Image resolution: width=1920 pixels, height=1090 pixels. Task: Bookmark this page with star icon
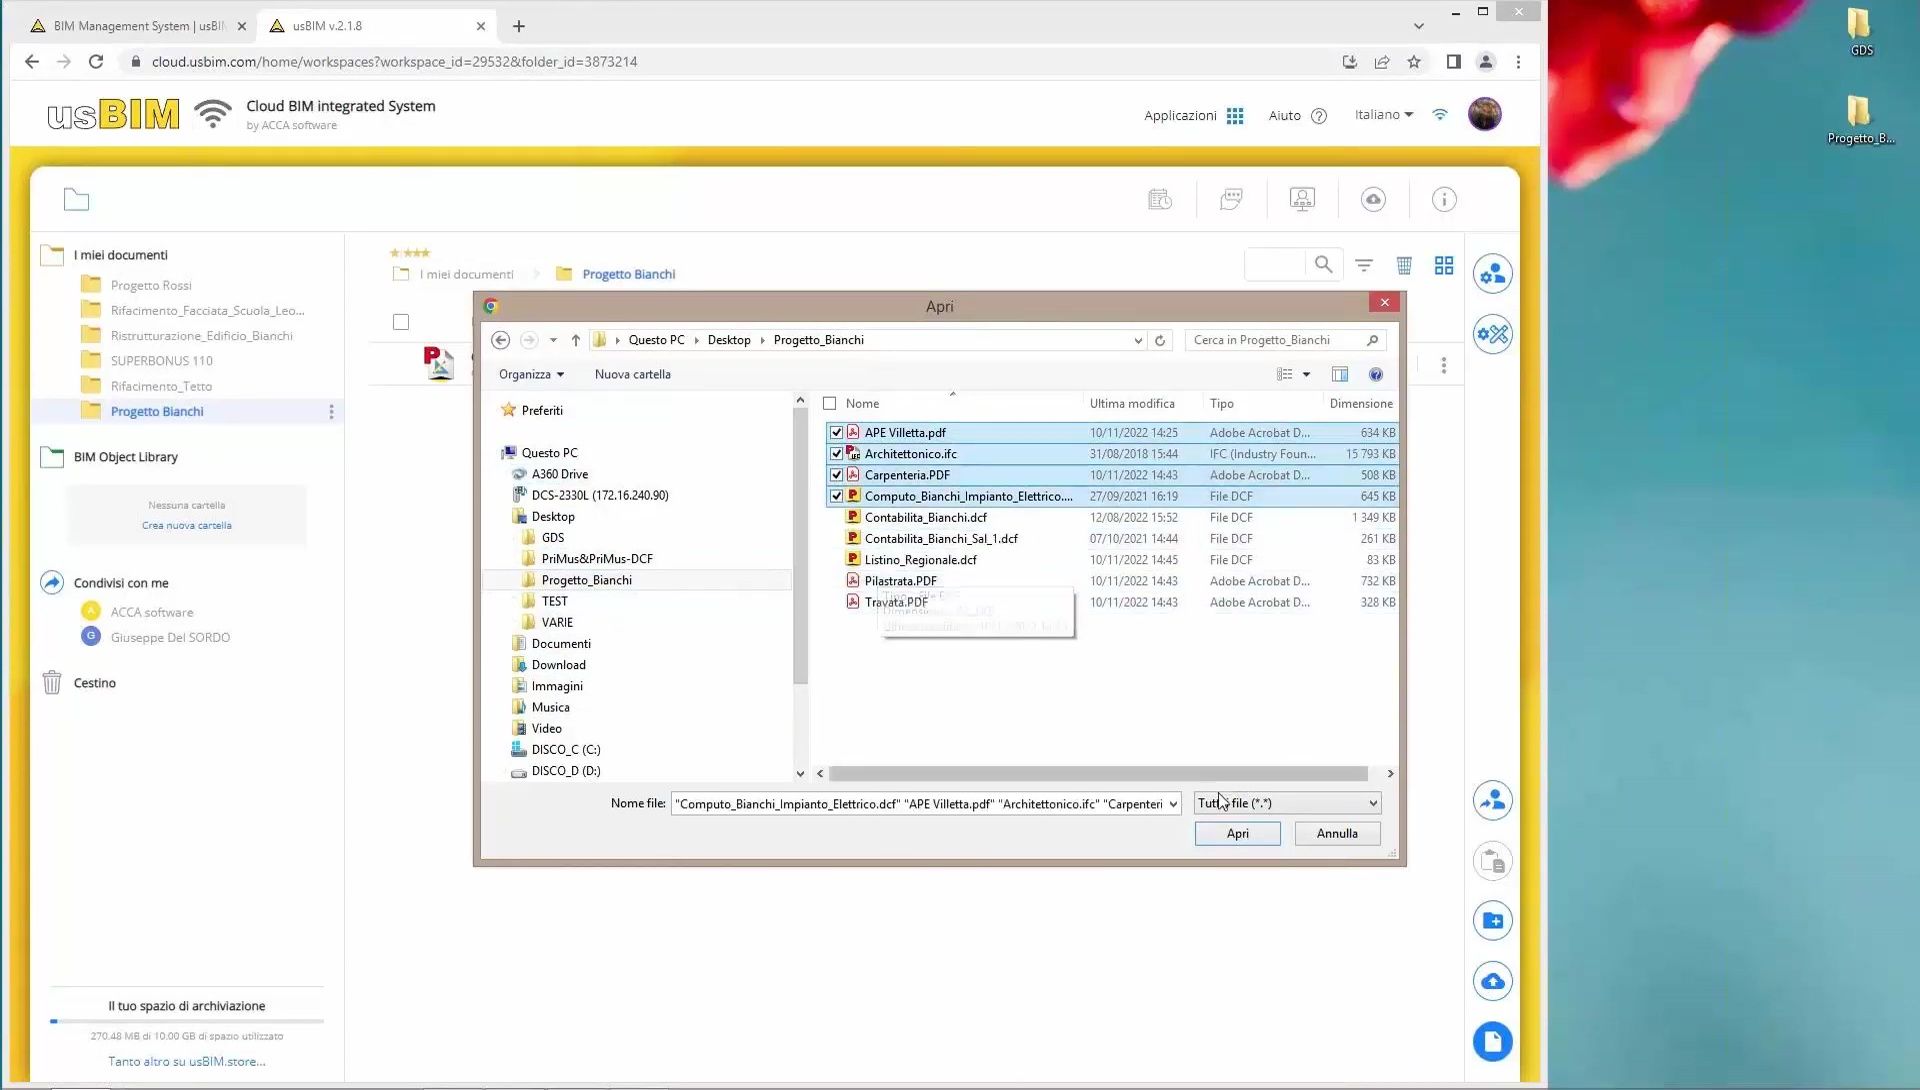click(x=1414, y=62)
